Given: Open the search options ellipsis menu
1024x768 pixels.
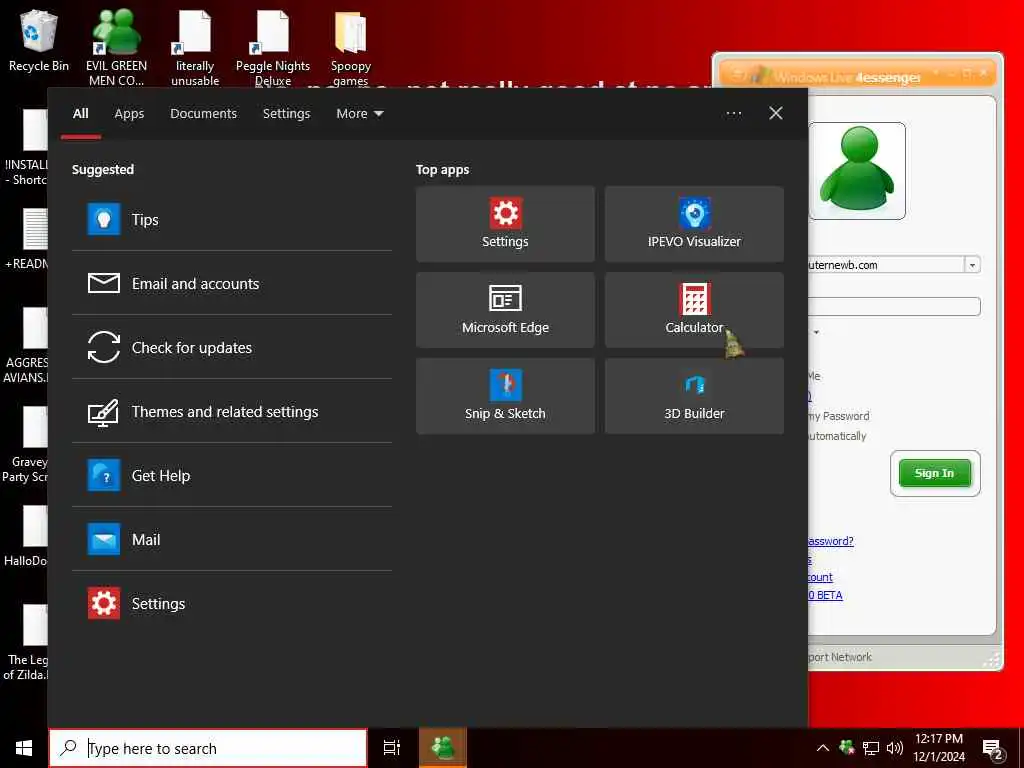Looking at the screenshot, I should click(734, 114).
